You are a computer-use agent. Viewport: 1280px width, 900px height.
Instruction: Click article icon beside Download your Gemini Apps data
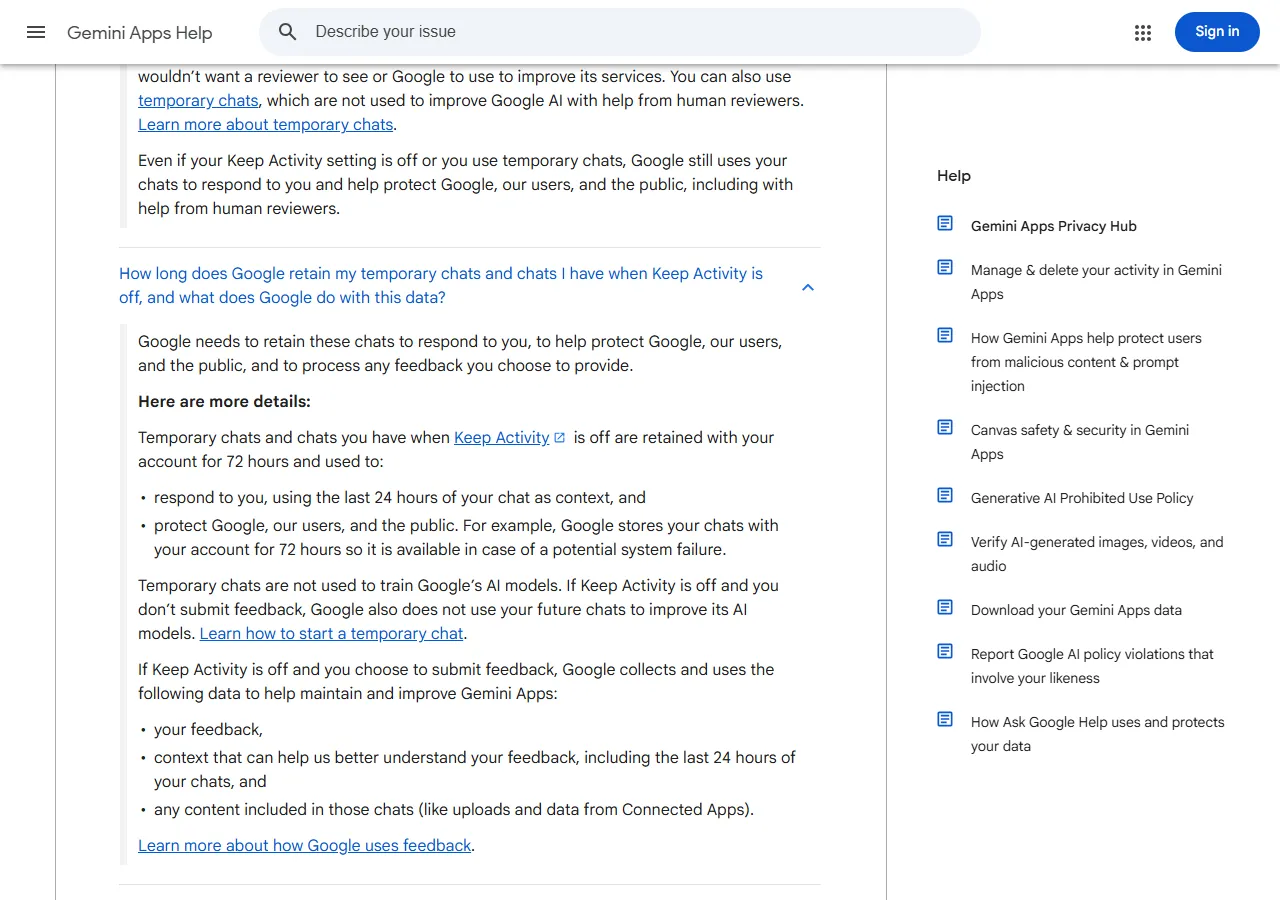[945, 607]
